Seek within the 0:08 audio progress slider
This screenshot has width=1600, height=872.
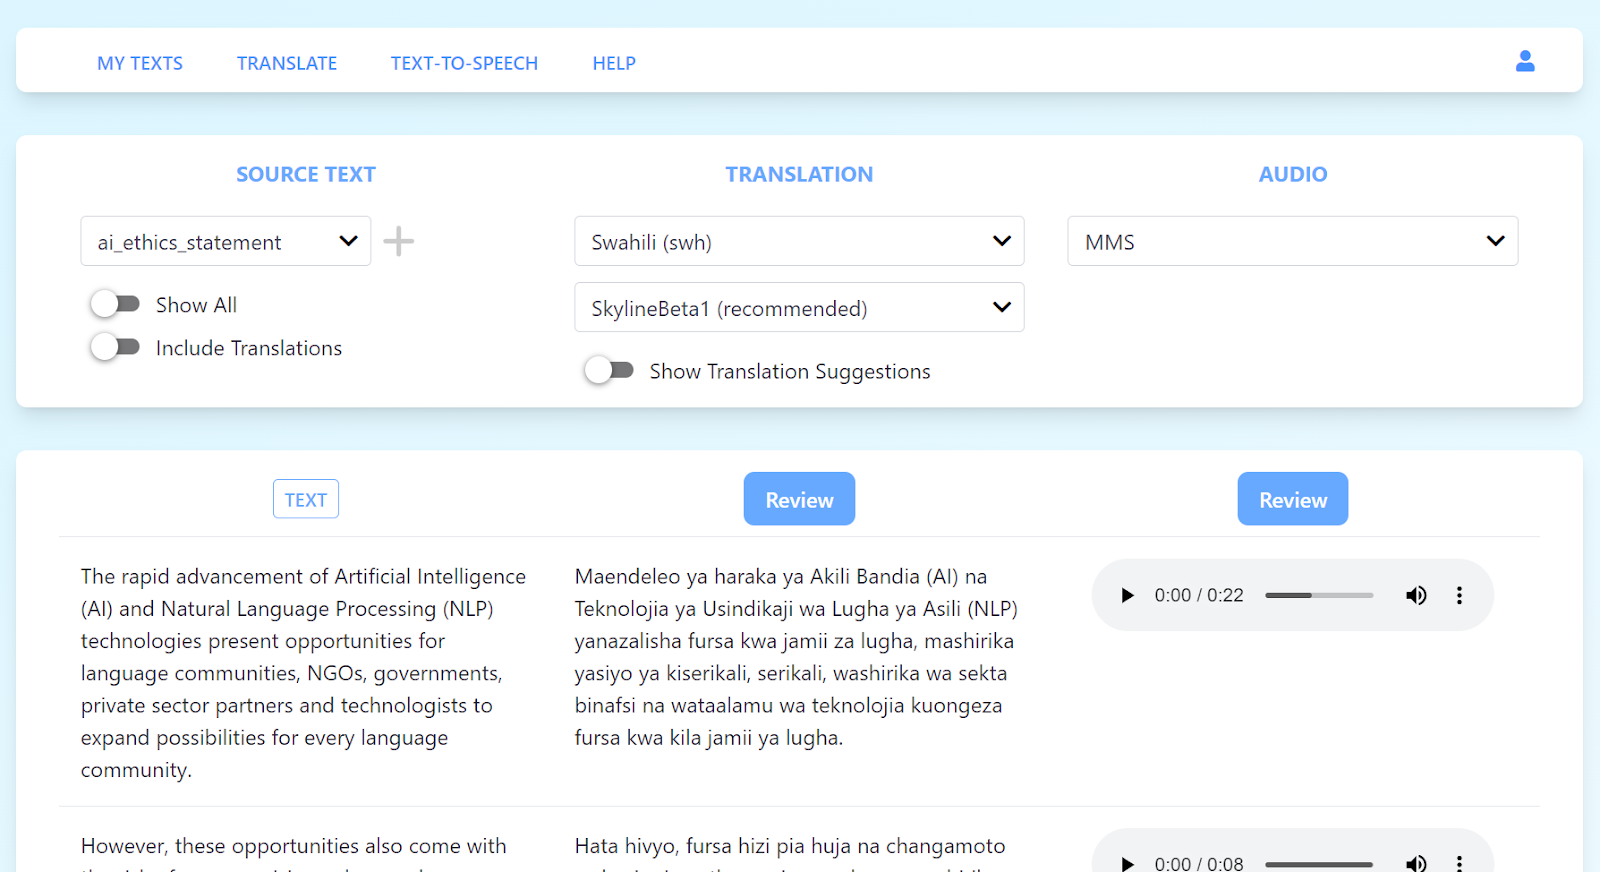pyautogui.click(x=1319, y=864)
